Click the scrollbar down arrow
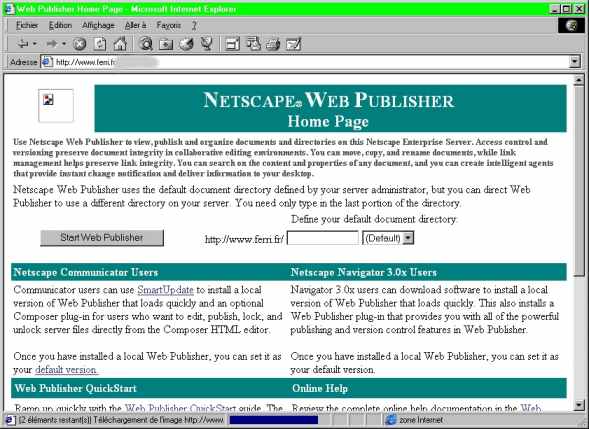The image size is (589, 429). (x=579, y=405)
